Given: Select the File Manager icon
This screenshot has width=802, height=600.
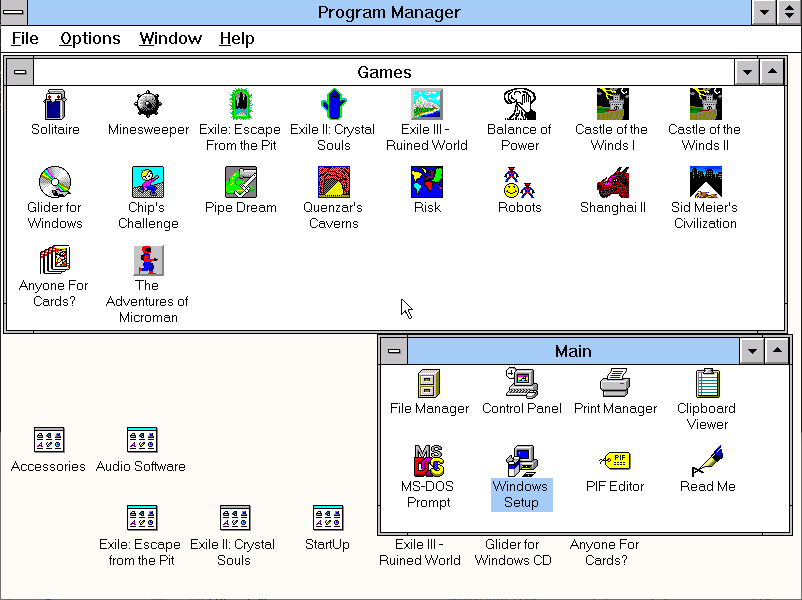Looking at the screenshot, I should tap(429, 383).
